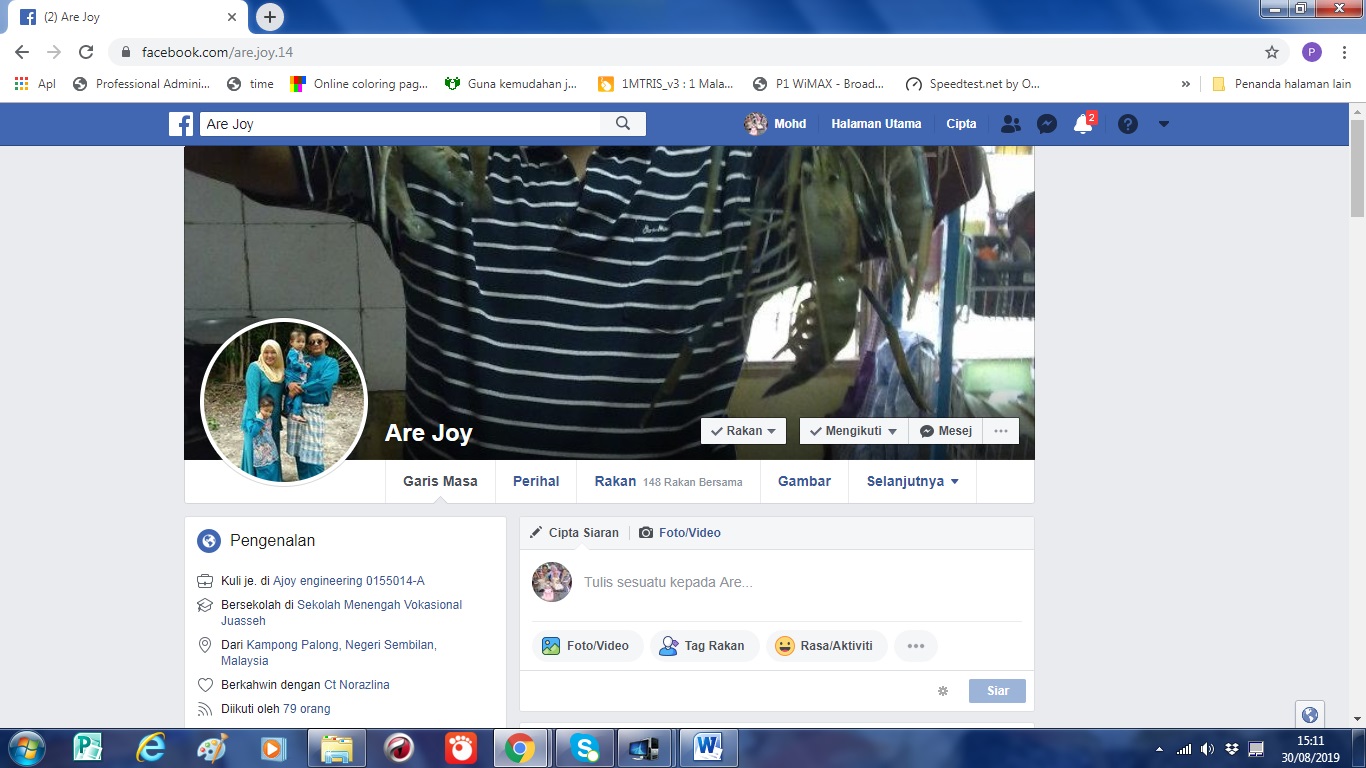This screenshot has height=768, width=1366.
Task: Open the account dropdown arrow in navbar
Action: point(1163,124)
